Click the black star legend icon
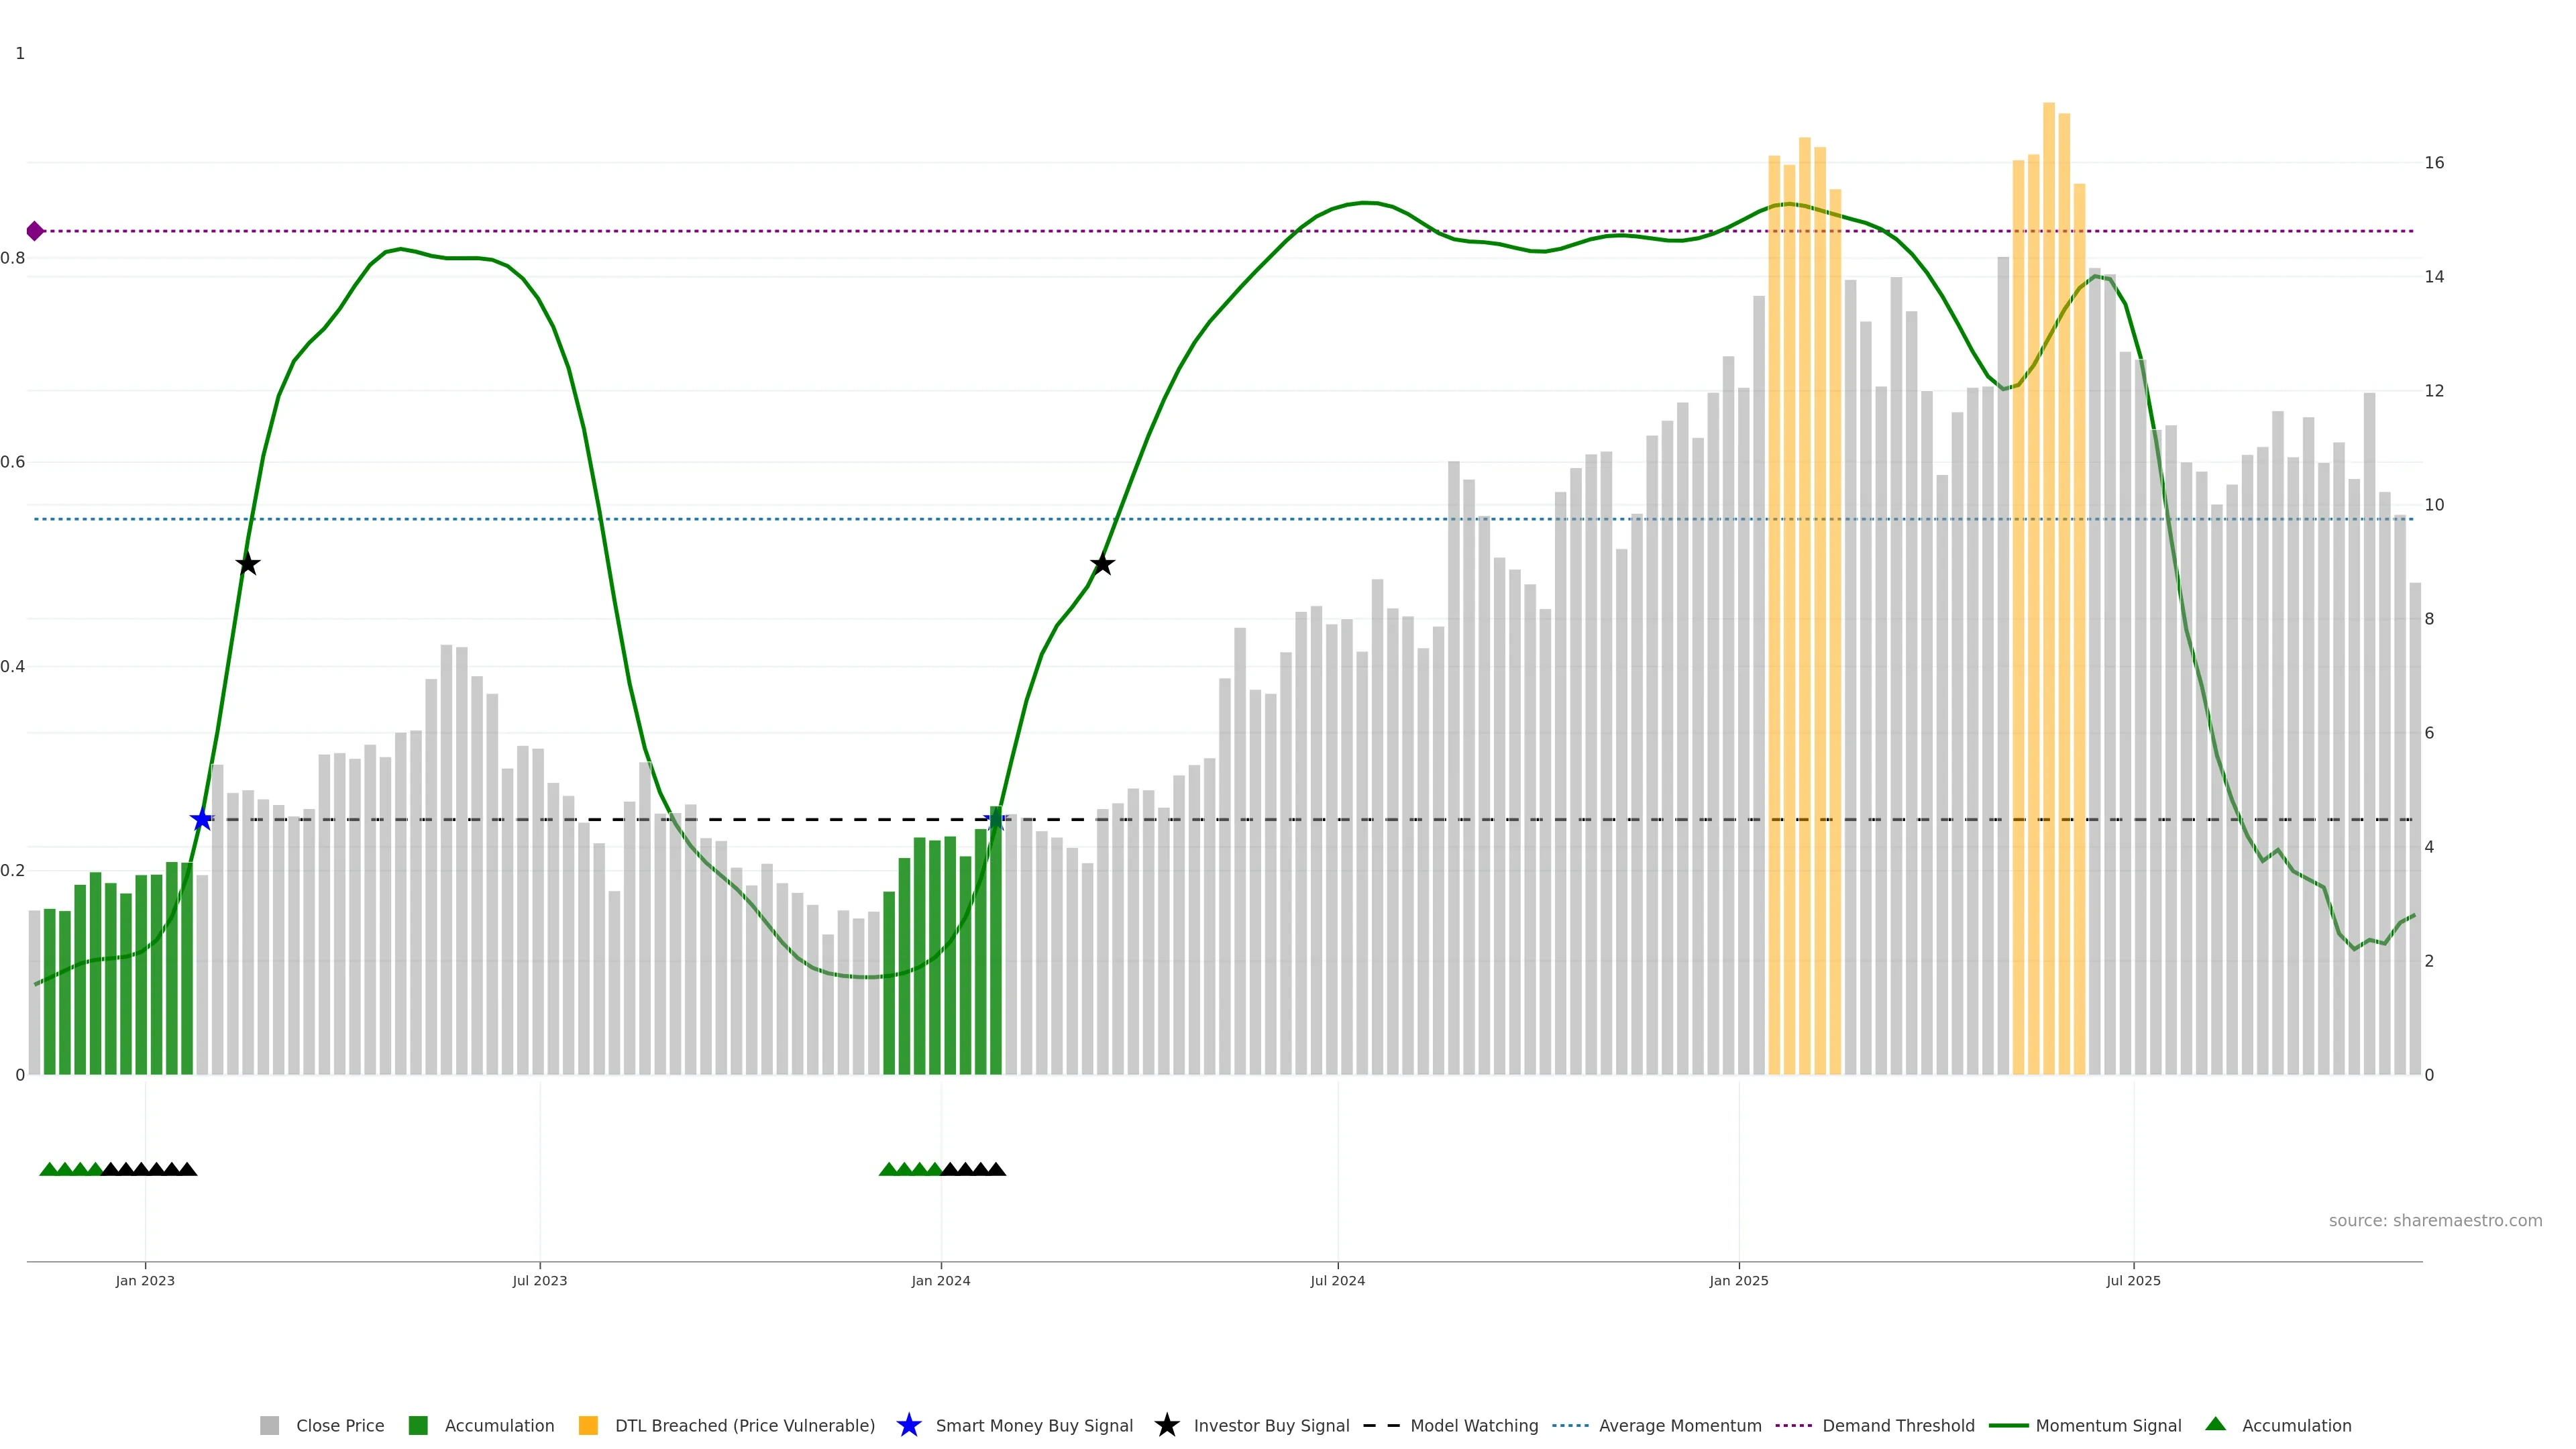 [1166, 1425]
